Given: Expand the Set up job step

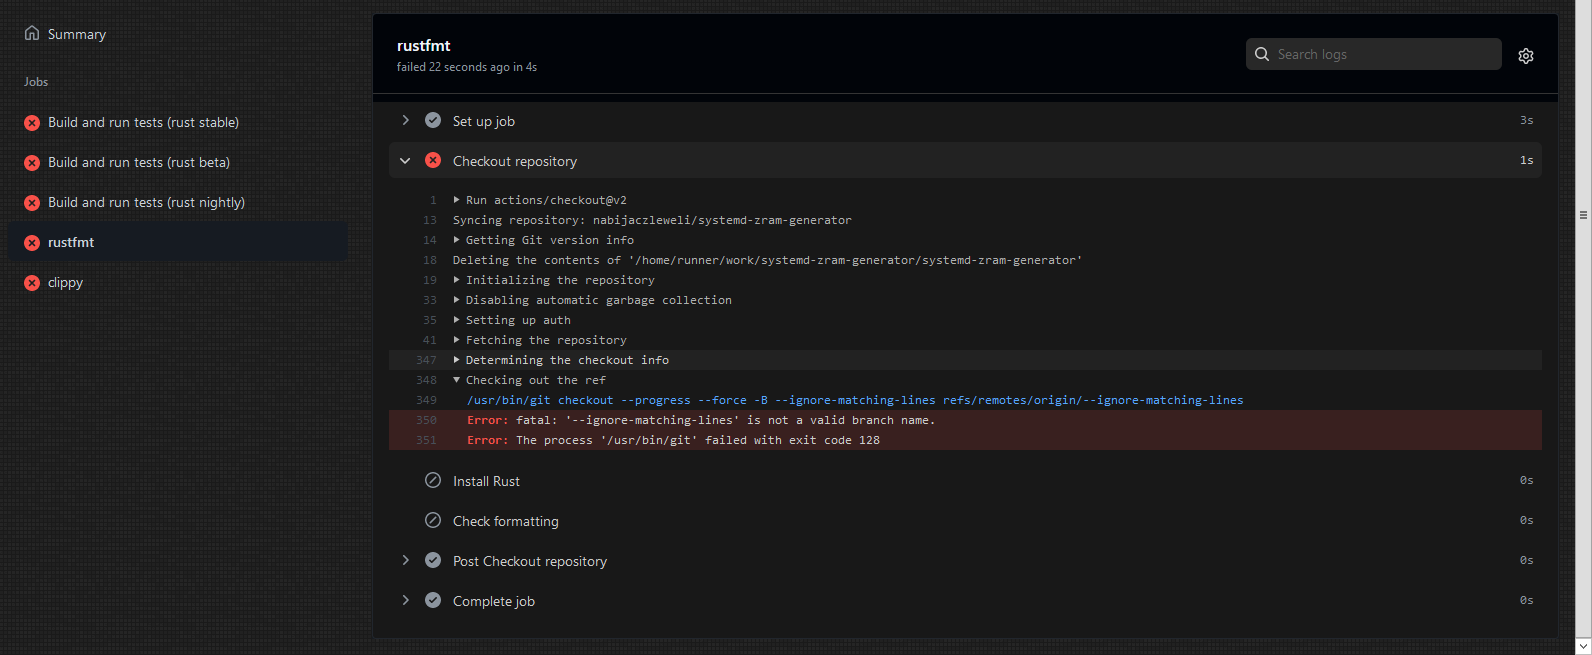Looking at the screenshot, I should pyautogui.click(x=405, y=120).
